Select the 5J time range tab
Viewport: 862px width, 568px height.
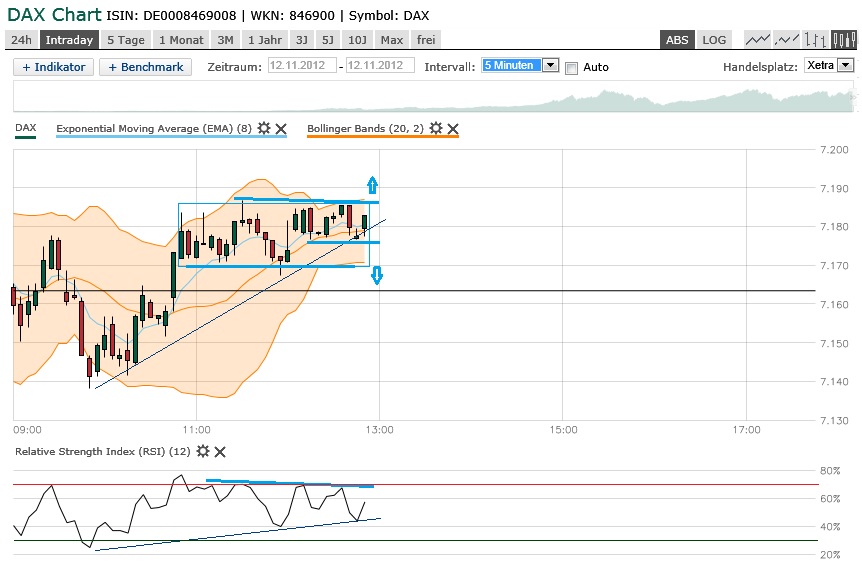(x=328, y=40)
